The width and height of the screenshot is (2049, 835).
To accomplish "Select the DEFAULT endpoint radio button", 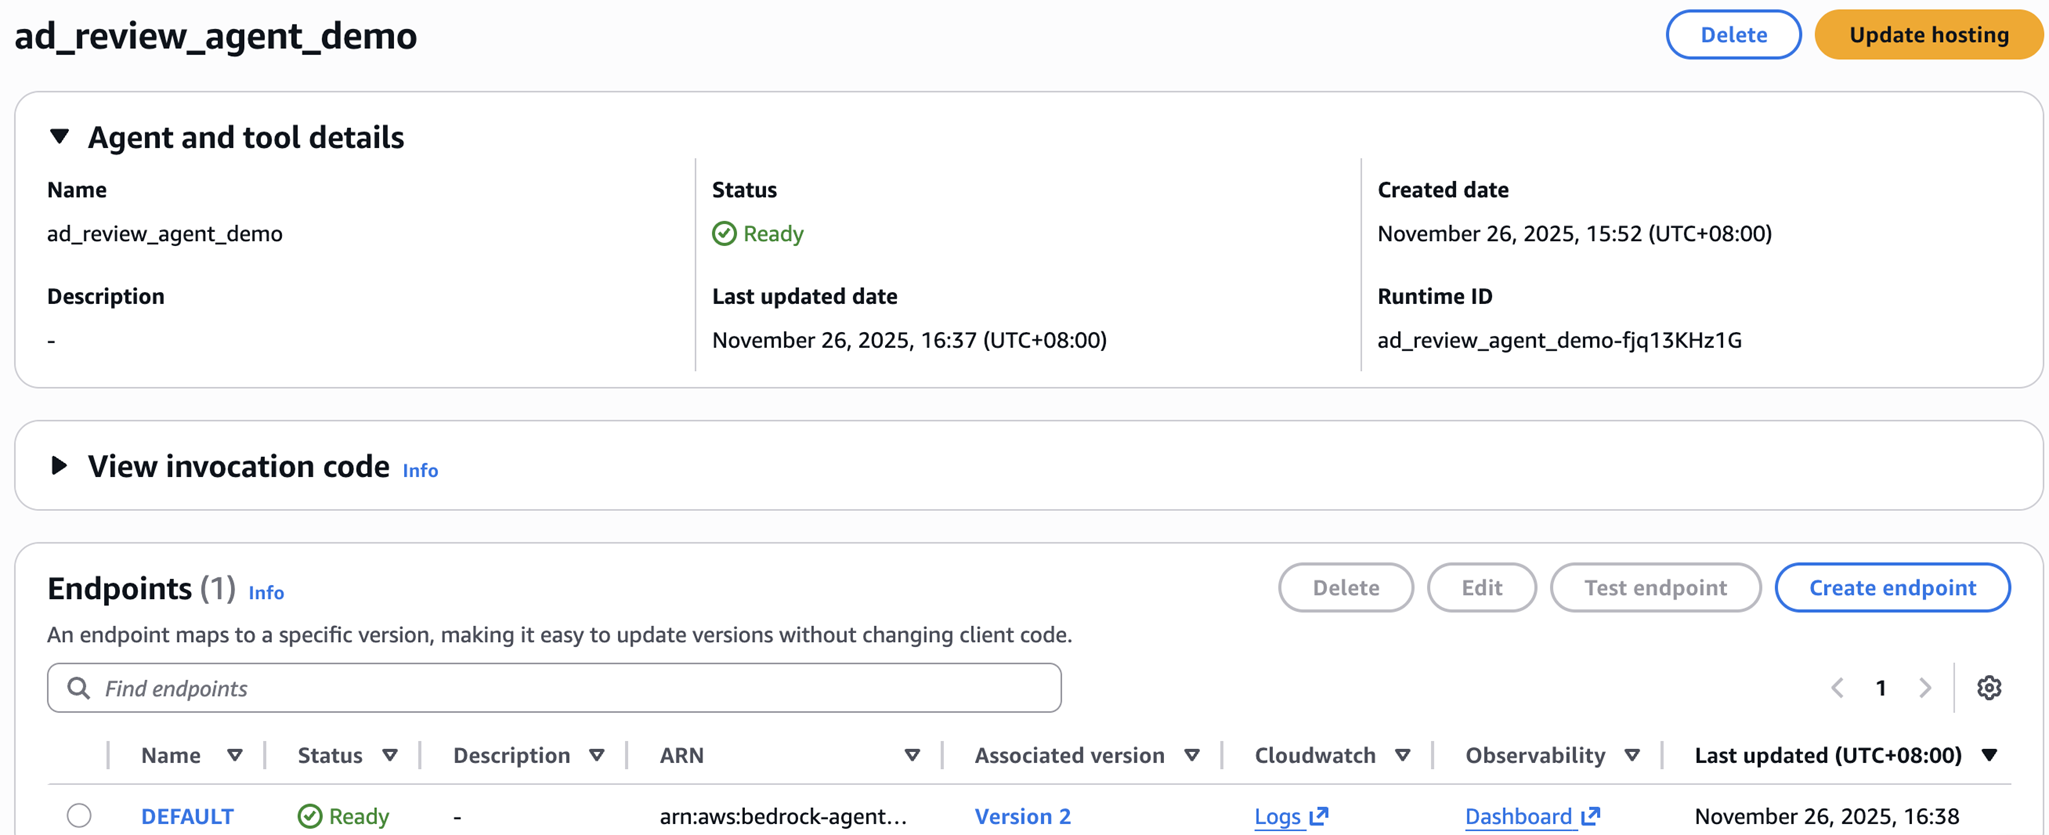I will pos(79,816).
